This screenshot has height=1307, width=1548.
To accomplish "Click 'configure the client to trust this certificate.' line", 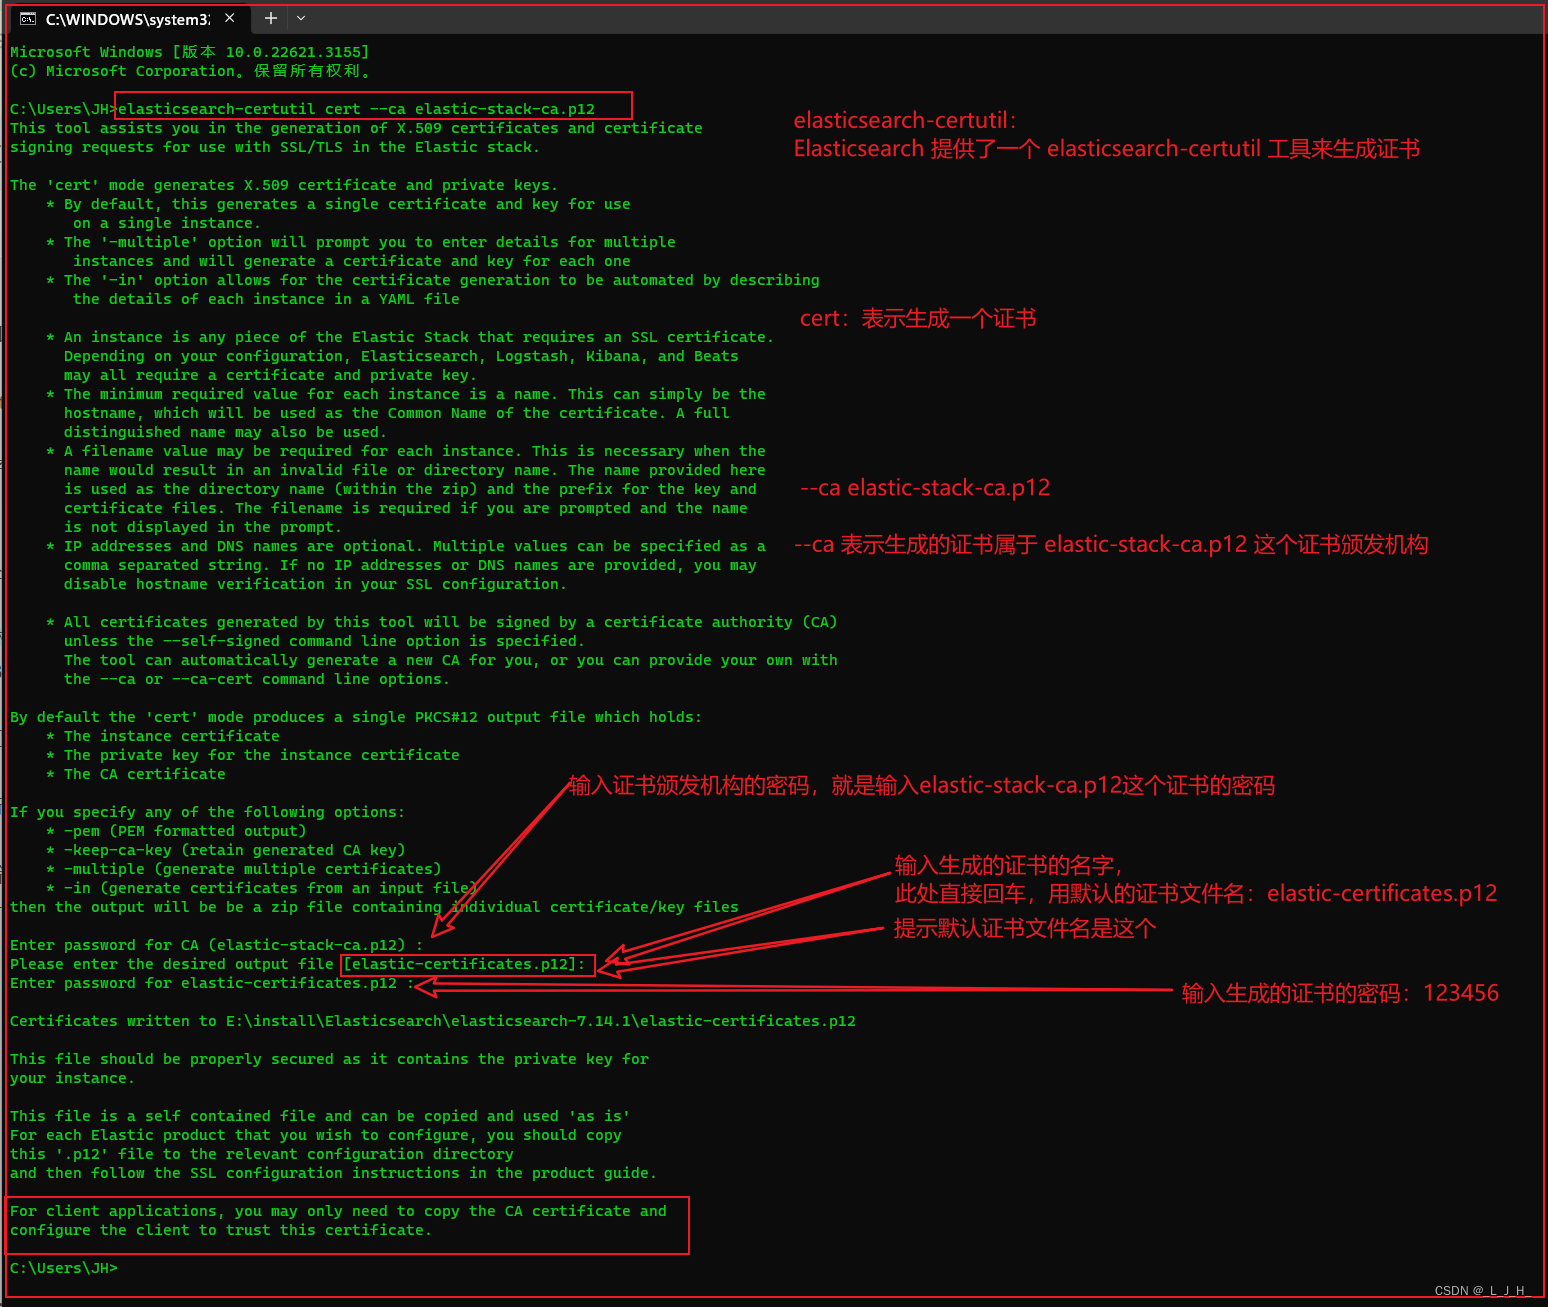I will coord(221,1230).
